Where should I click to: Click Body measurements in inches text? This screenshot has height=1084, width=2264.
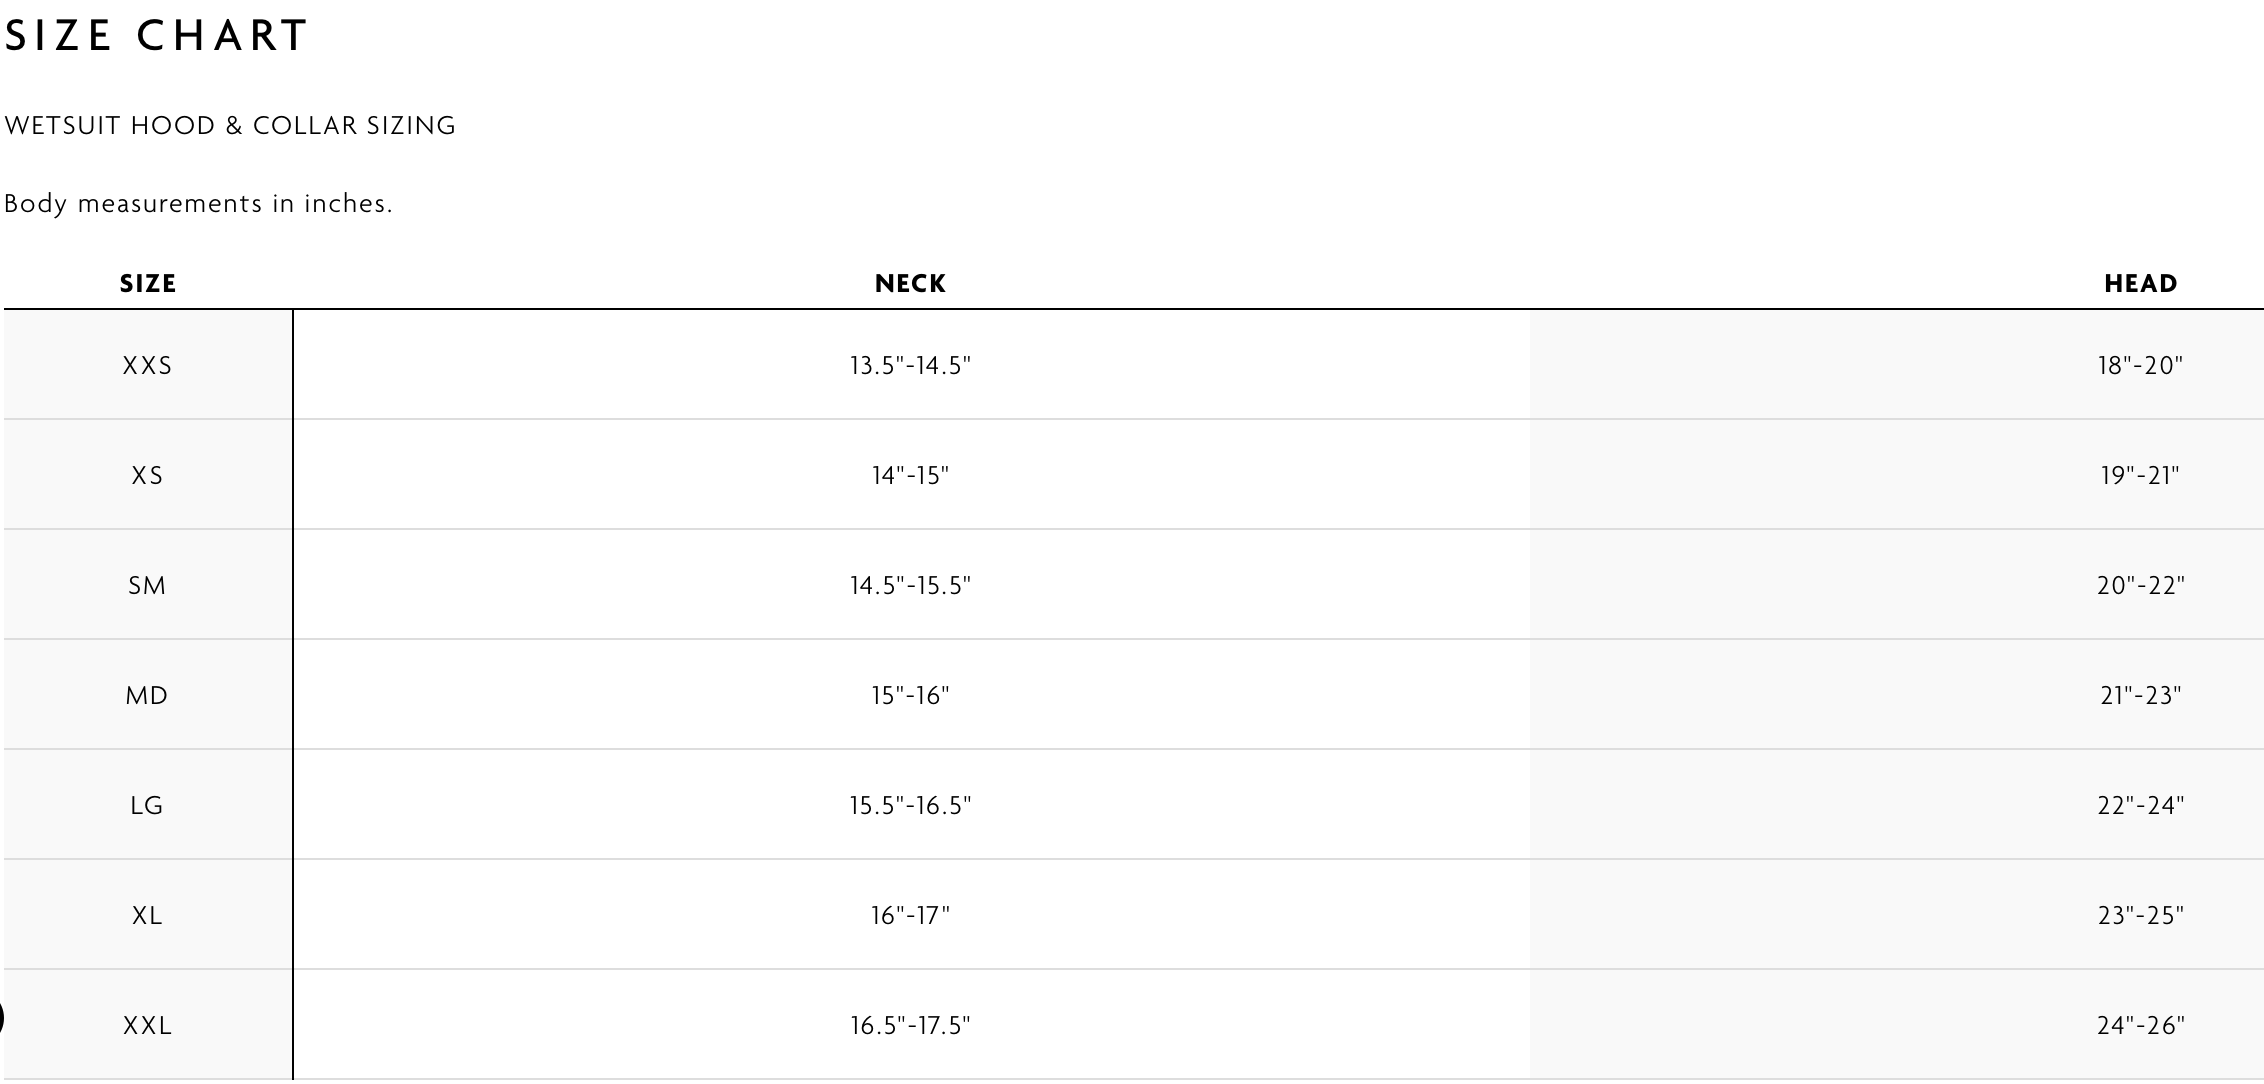point(198,204)
